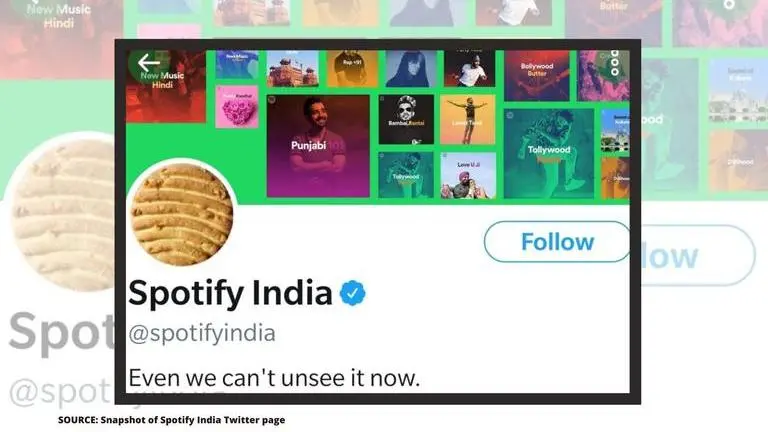The image size is (768, 432).
Task: Click the bio text "Even we can't unsee it now."
Action: pos(270,379)
